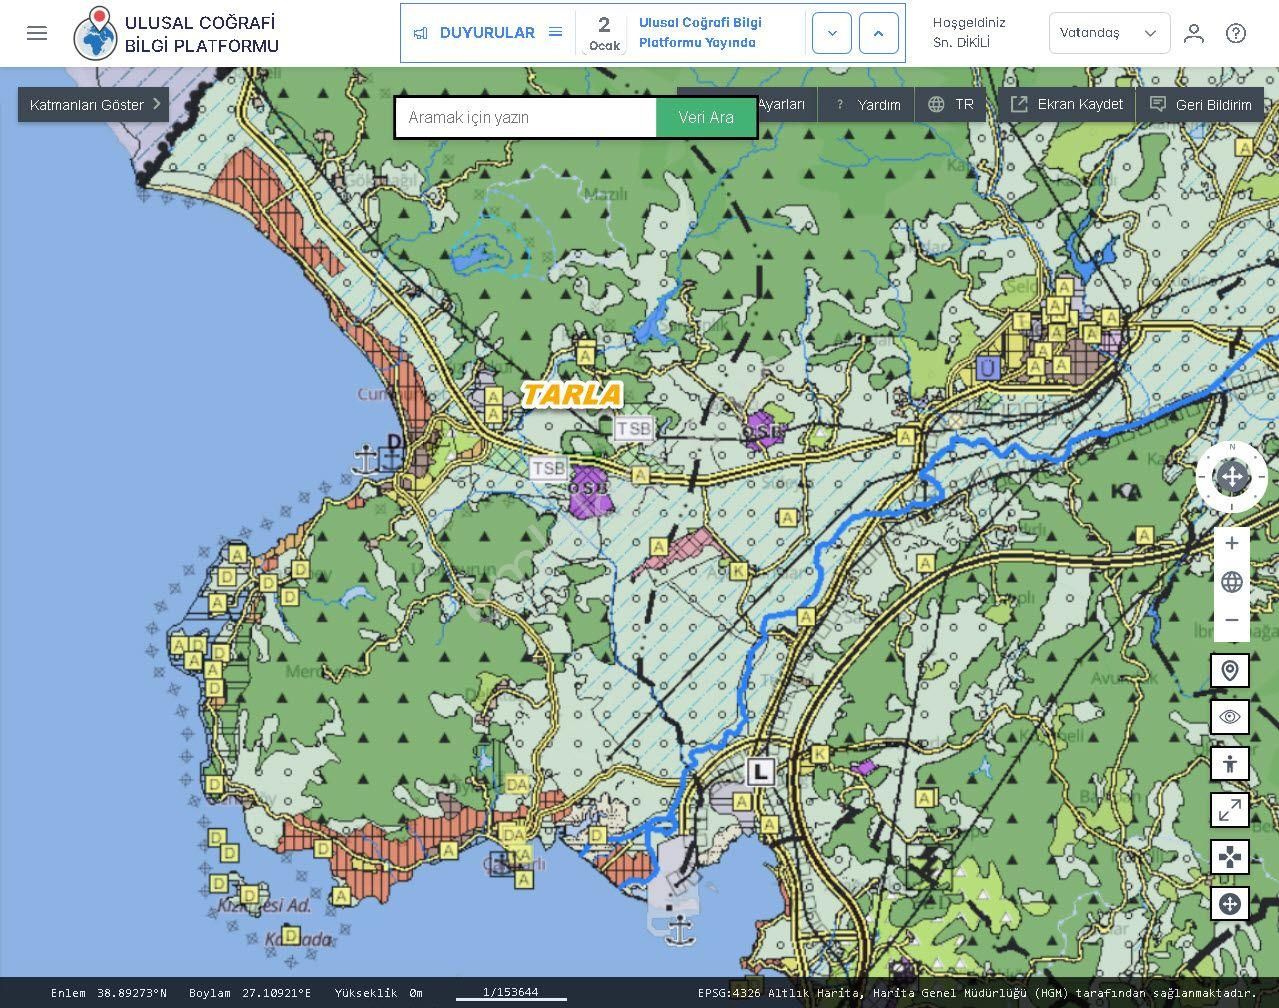This screenshot has height=1008, width=1279.
Task: Click Ekran Kaydet to save screen
Action: point(1067,104)
